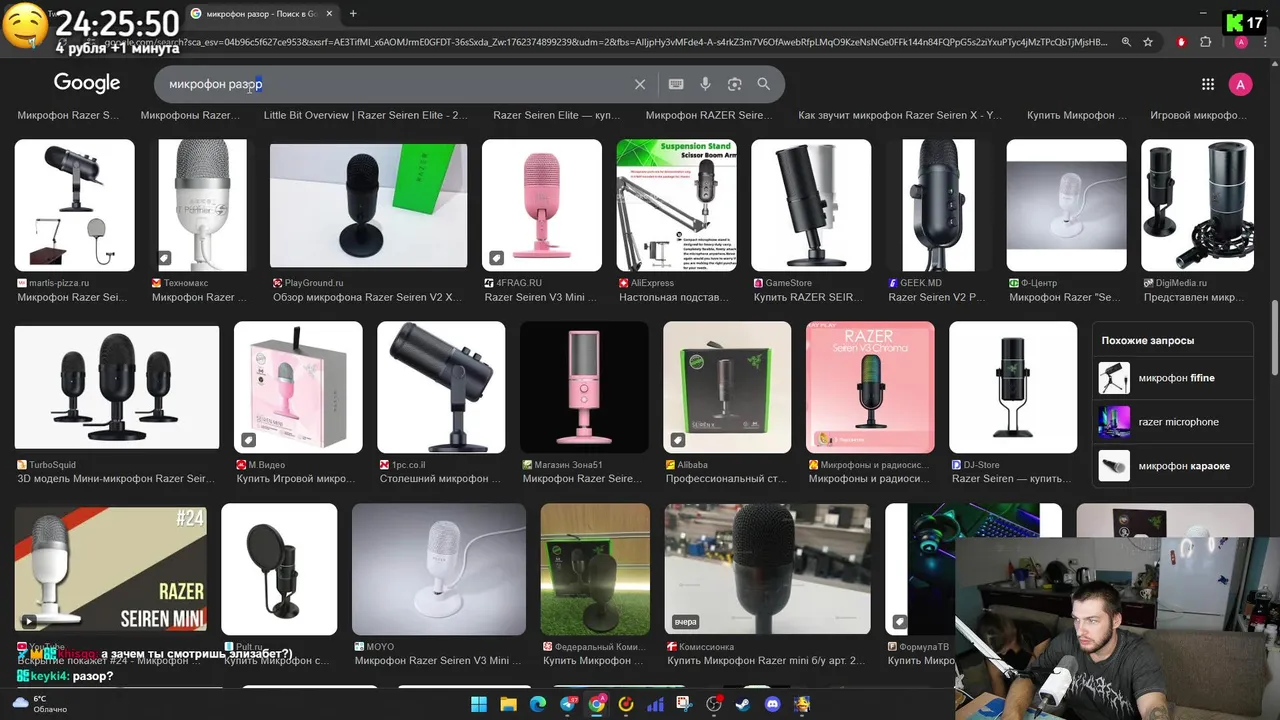The width and height of the screenshot is (1280, 720).
Task: Open the browser extensions puzzle menu
Action: (x=1205, y=42)
